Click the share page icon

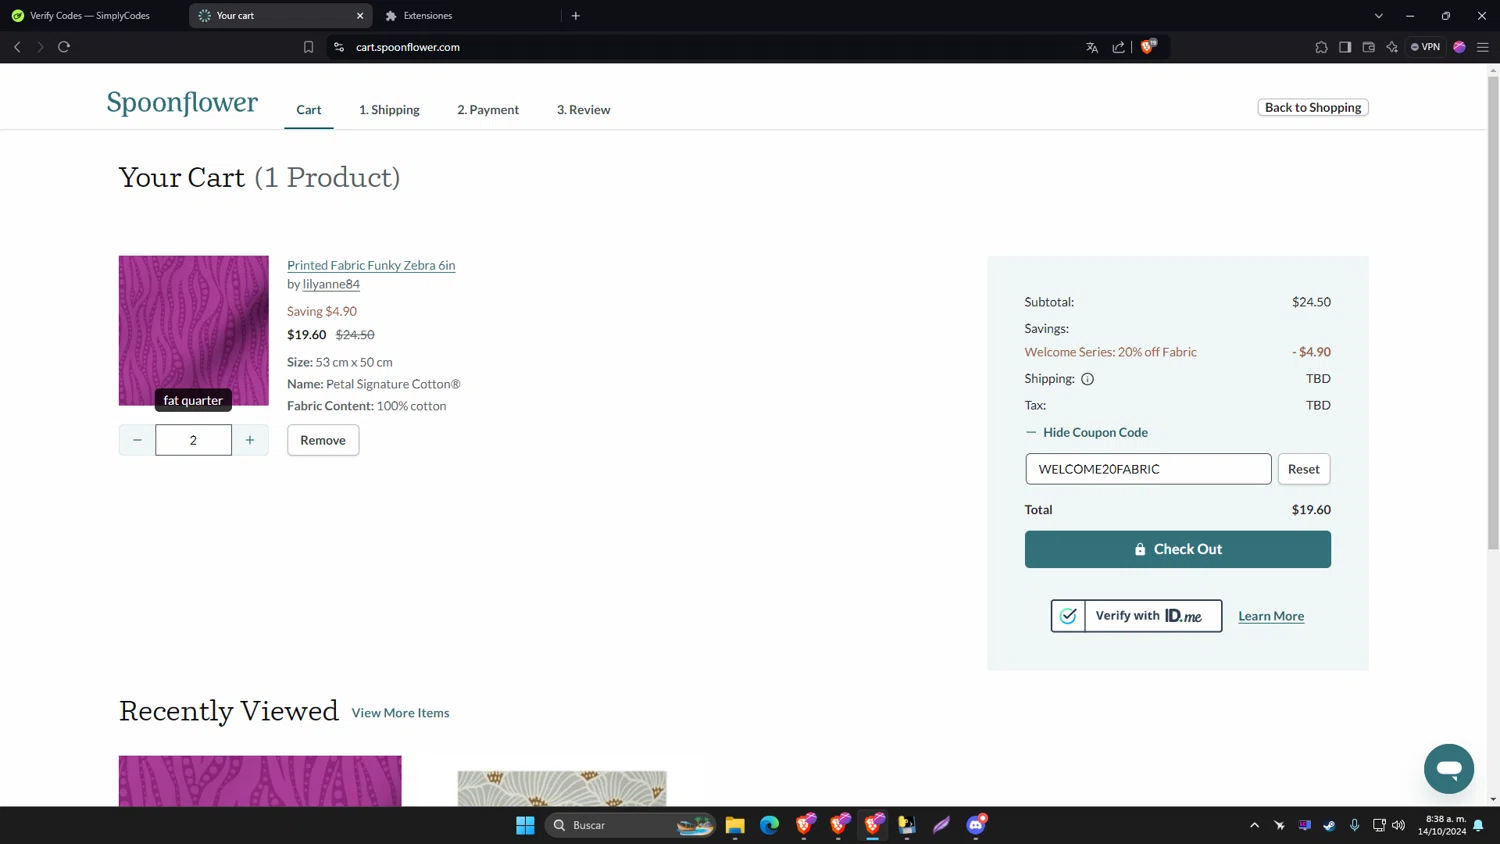[1118, 47]
